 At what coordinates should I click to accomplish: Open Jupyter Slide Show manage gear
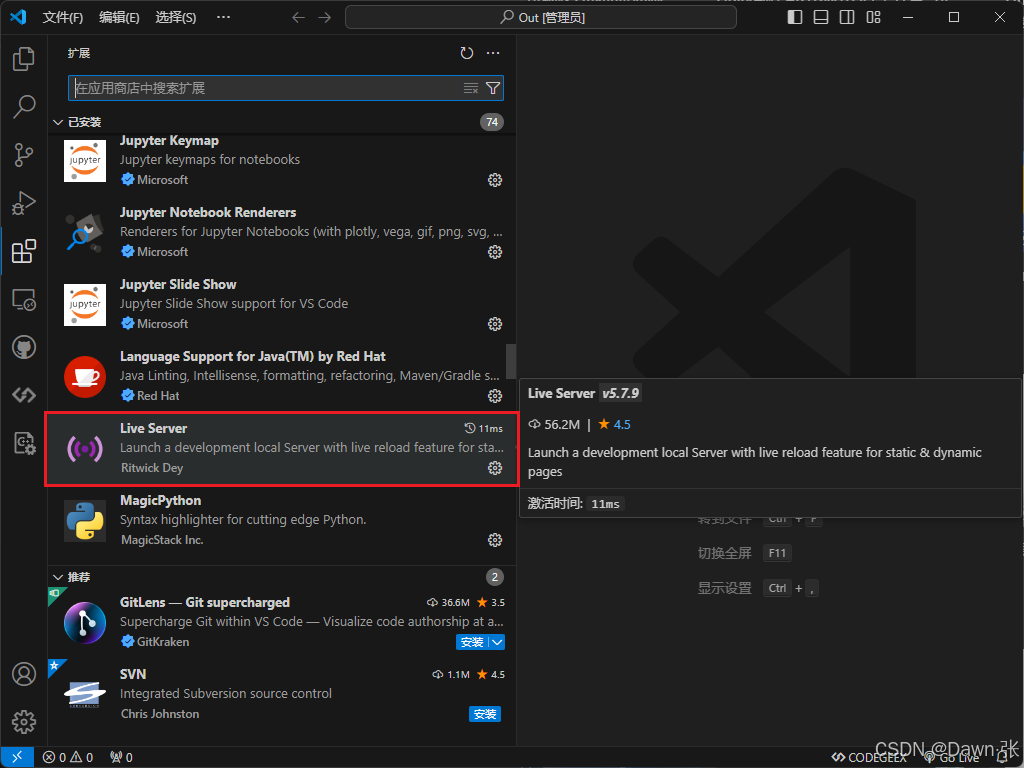coord(495,324)
